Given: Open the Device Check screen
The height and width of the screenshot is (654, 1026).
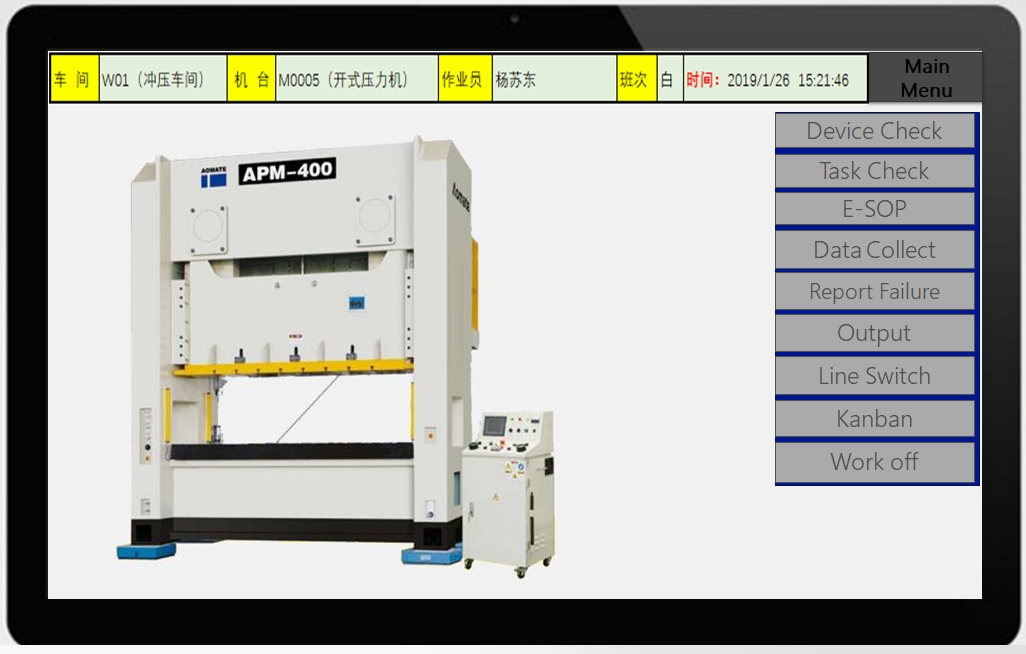Looking at the screenshot, I should [874, 130].
